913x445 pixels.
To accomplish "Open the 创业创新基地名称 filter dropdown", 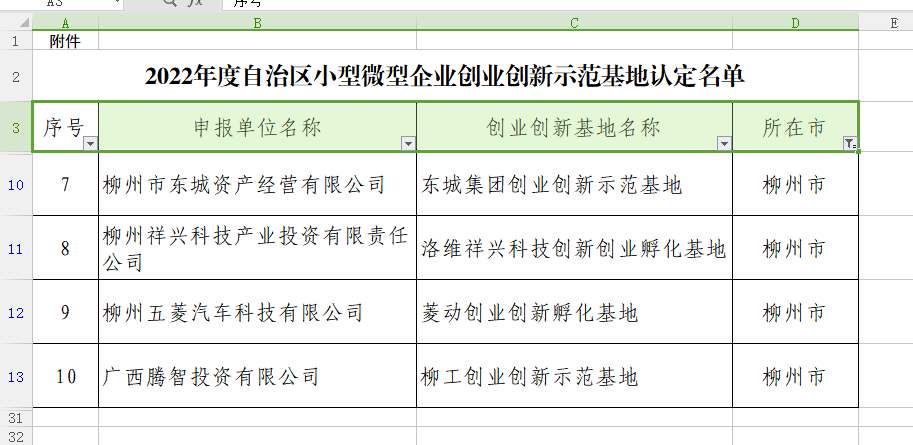I will pyautogui.click(x=724, y=144).
